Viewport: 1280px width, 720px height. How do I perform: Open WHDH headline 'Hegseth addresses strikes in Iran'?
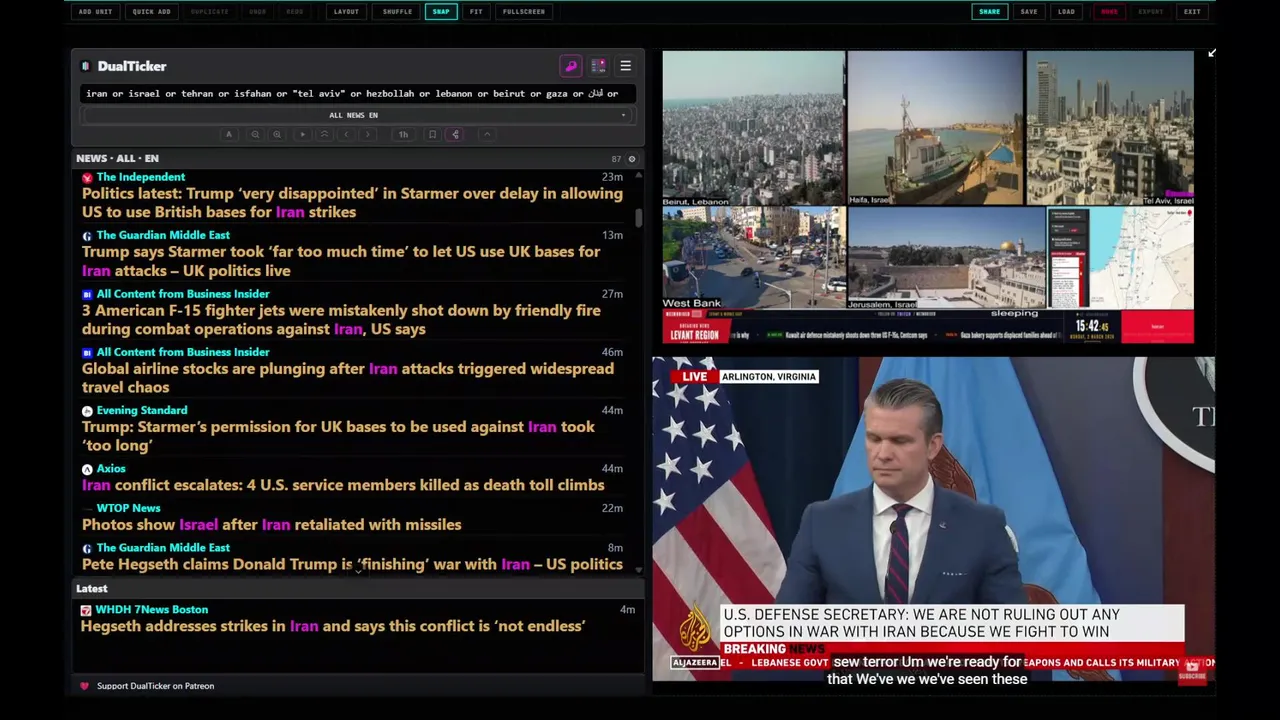click(333, 626)
